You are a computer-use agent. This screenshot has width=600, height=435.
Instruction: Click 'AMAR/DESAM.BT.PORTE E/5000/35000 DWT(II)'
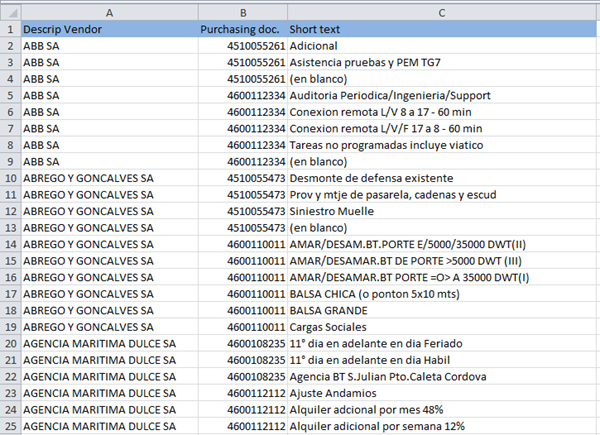(x=442, y=244)
